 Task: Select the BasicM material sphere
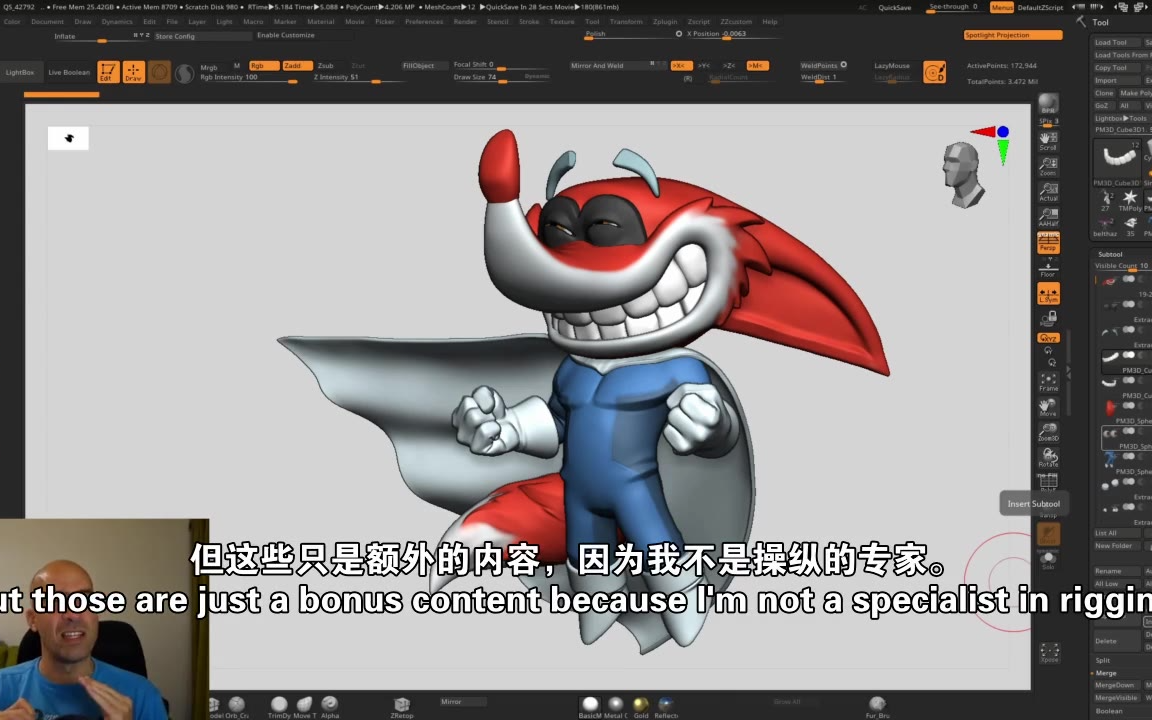coord(590,706)
